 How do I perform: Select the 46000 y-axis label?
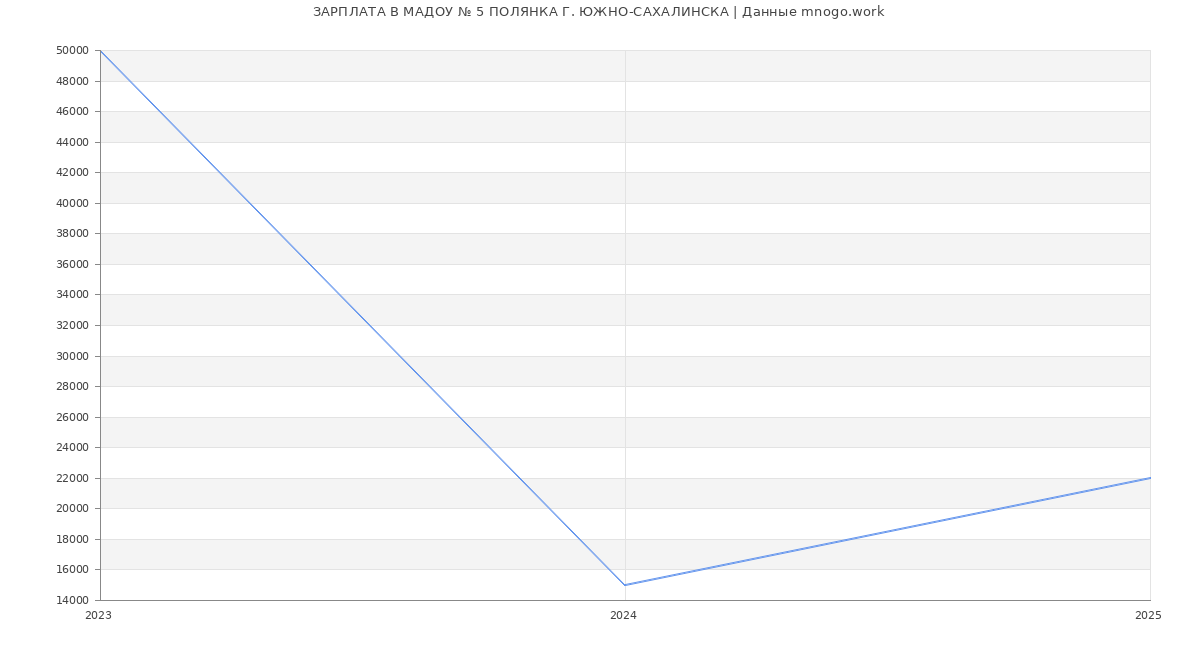coord(72,111)
